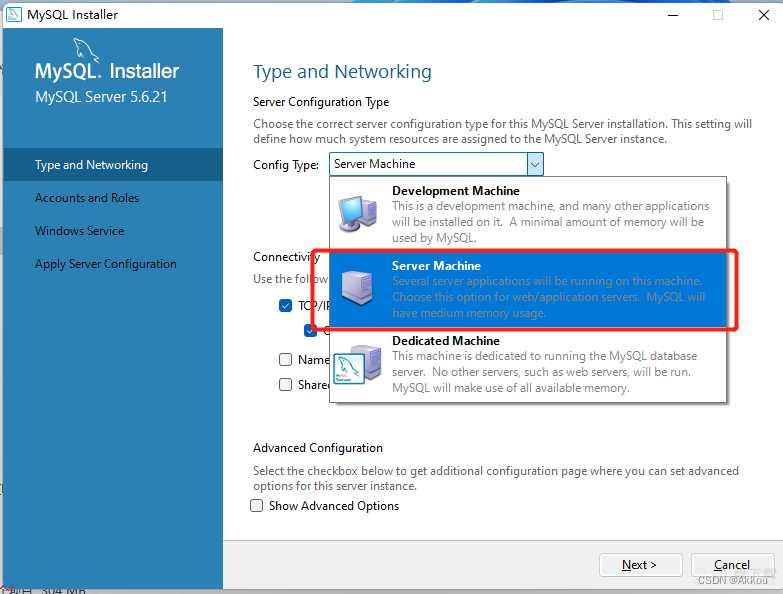Minimize the MySQL Installer window
The height and width of the screenshot is (594, 783).
point(673,15)
